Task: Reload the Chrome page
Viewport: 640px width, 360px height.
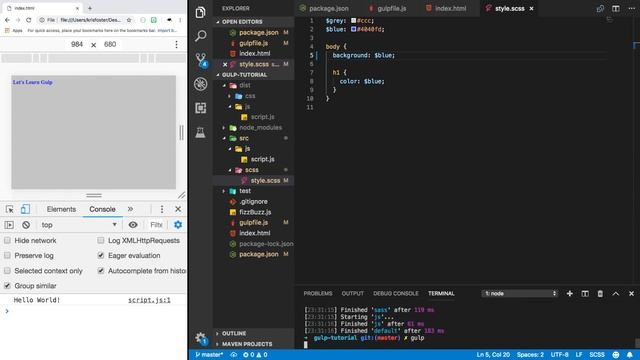Action: point(29,20)
